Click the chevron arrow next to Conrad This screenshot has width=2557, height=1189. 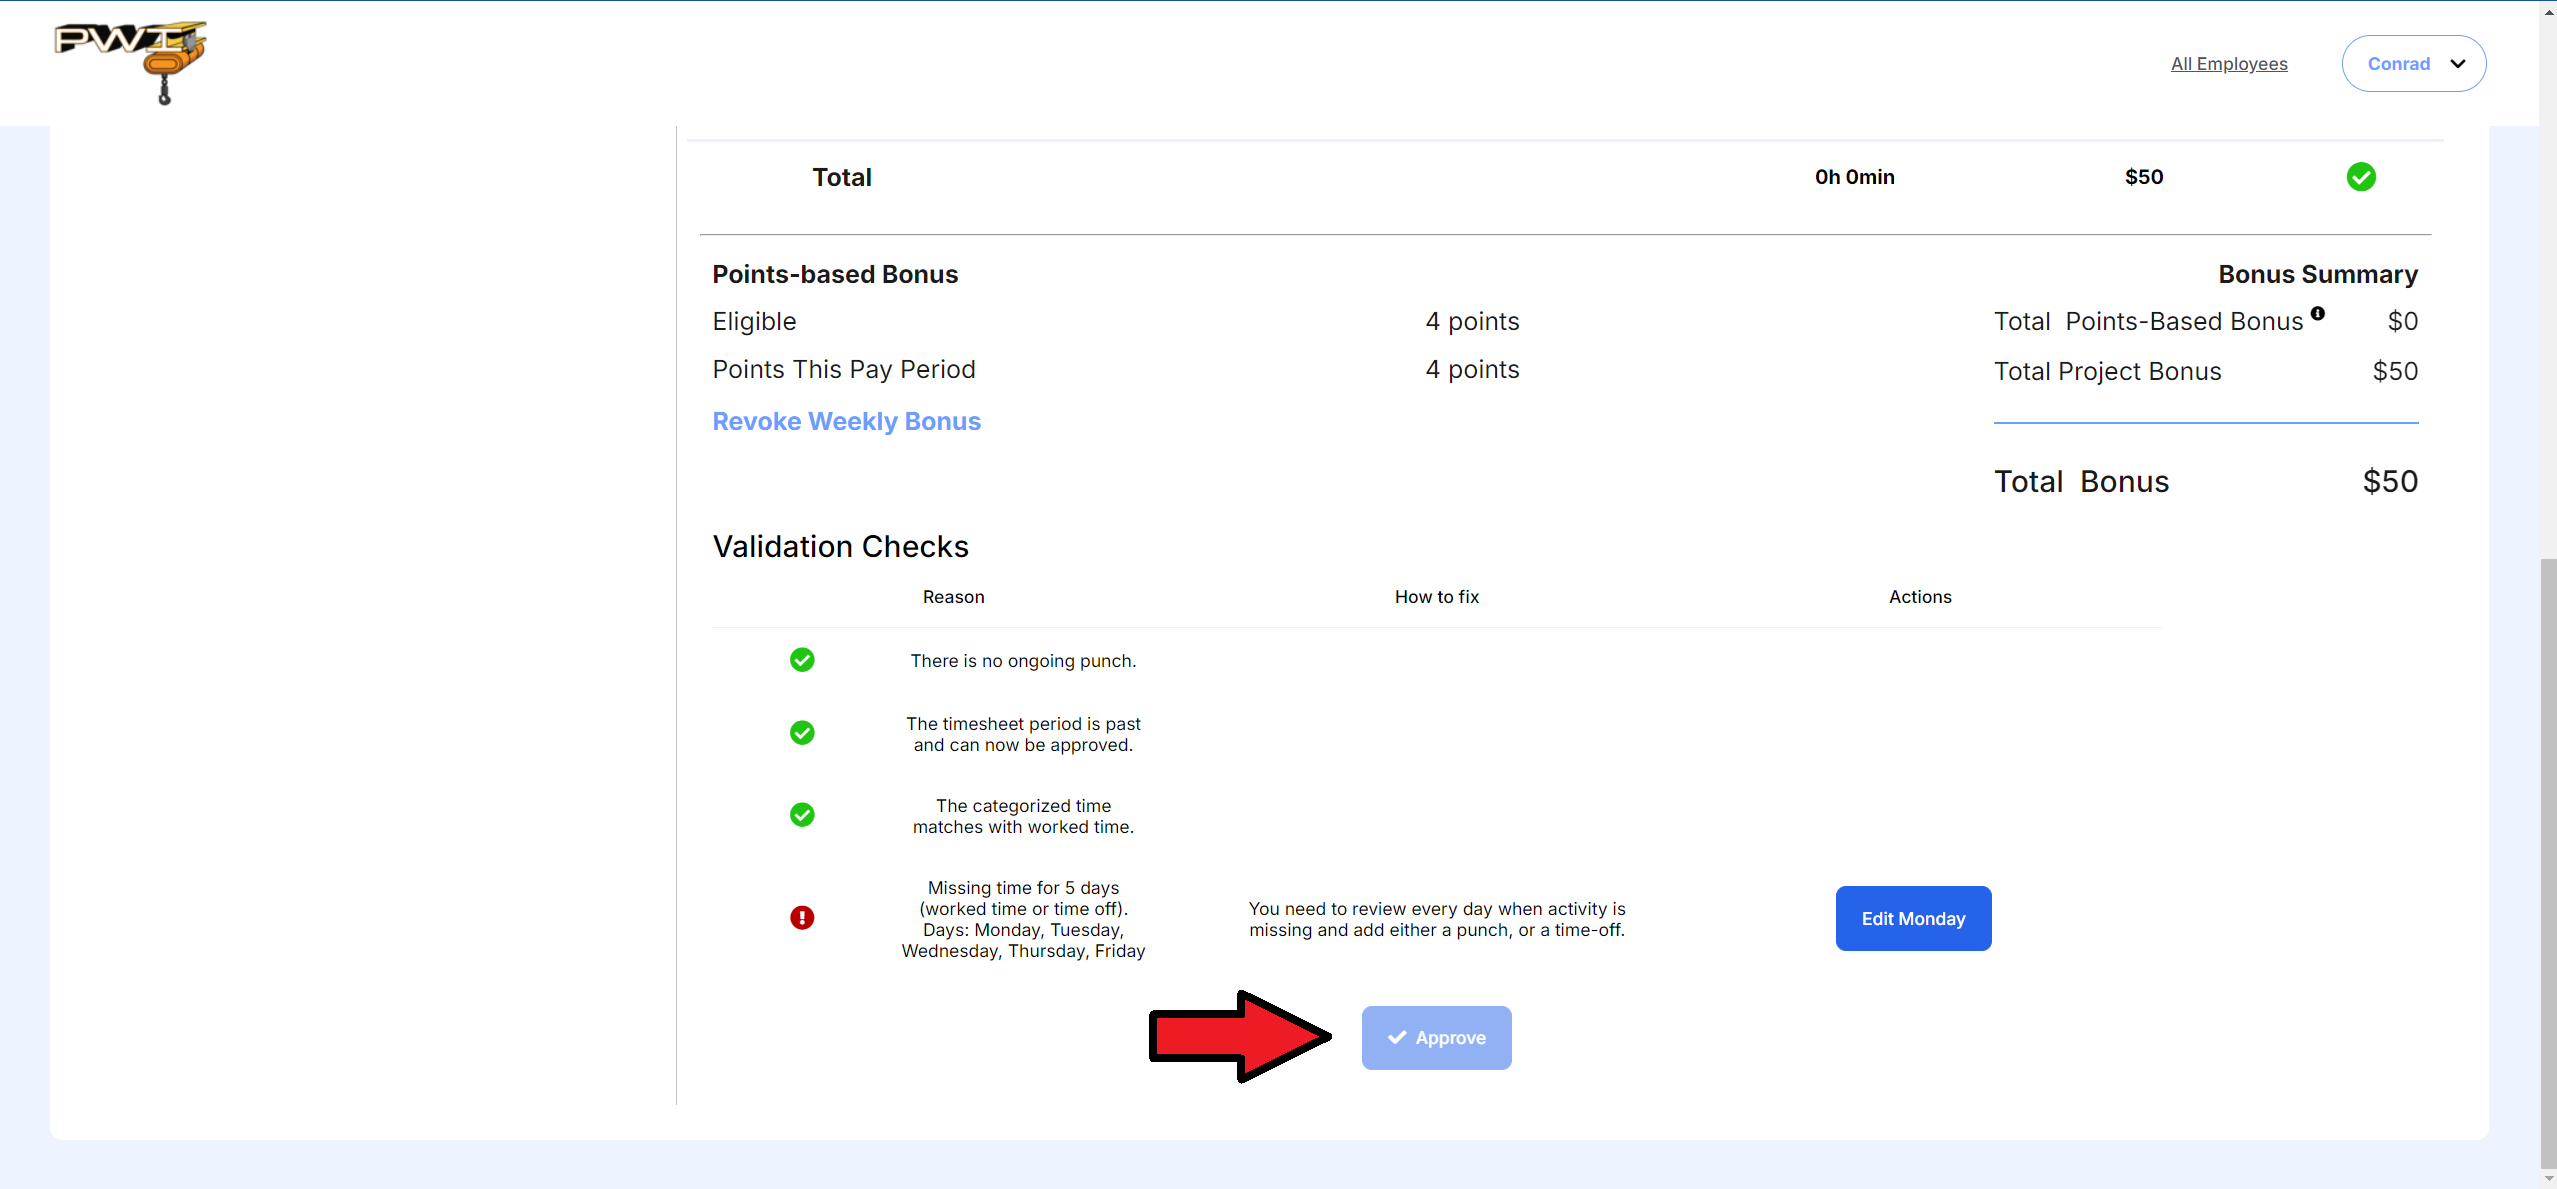[x=2457, y=64]
